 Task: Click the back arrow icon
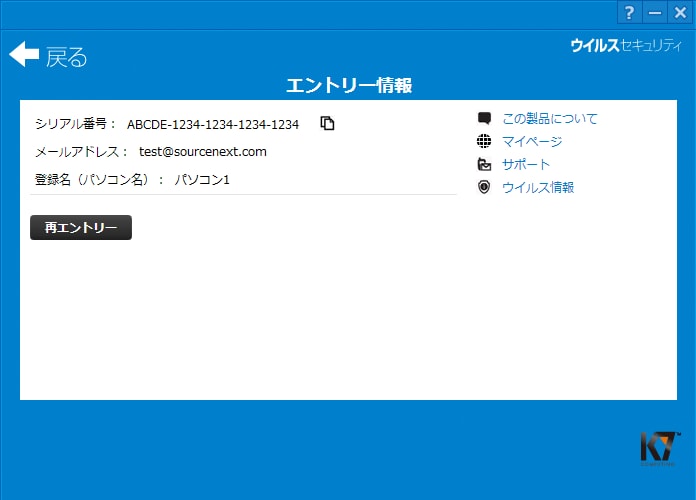tap(24, 54)
